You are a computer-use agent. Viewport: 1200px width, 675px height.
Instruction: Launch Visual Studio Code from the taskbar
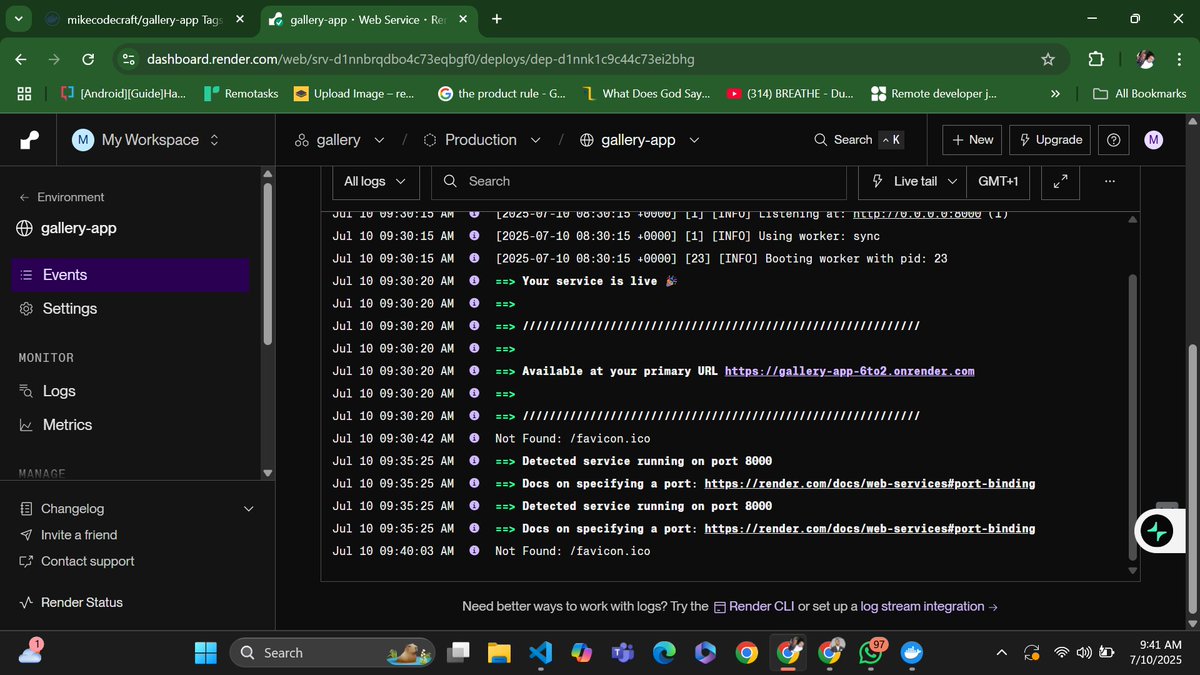click(540, 653)
